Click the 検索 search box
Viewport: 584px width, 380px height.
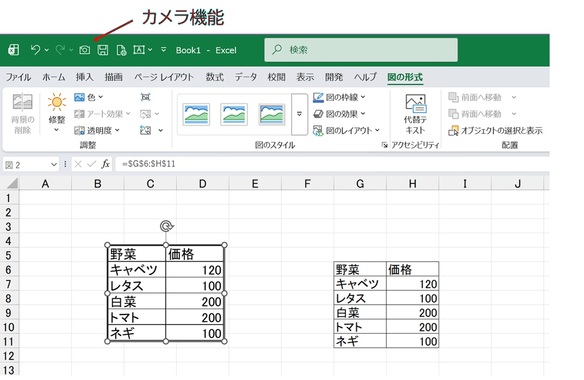click(361, 50)
